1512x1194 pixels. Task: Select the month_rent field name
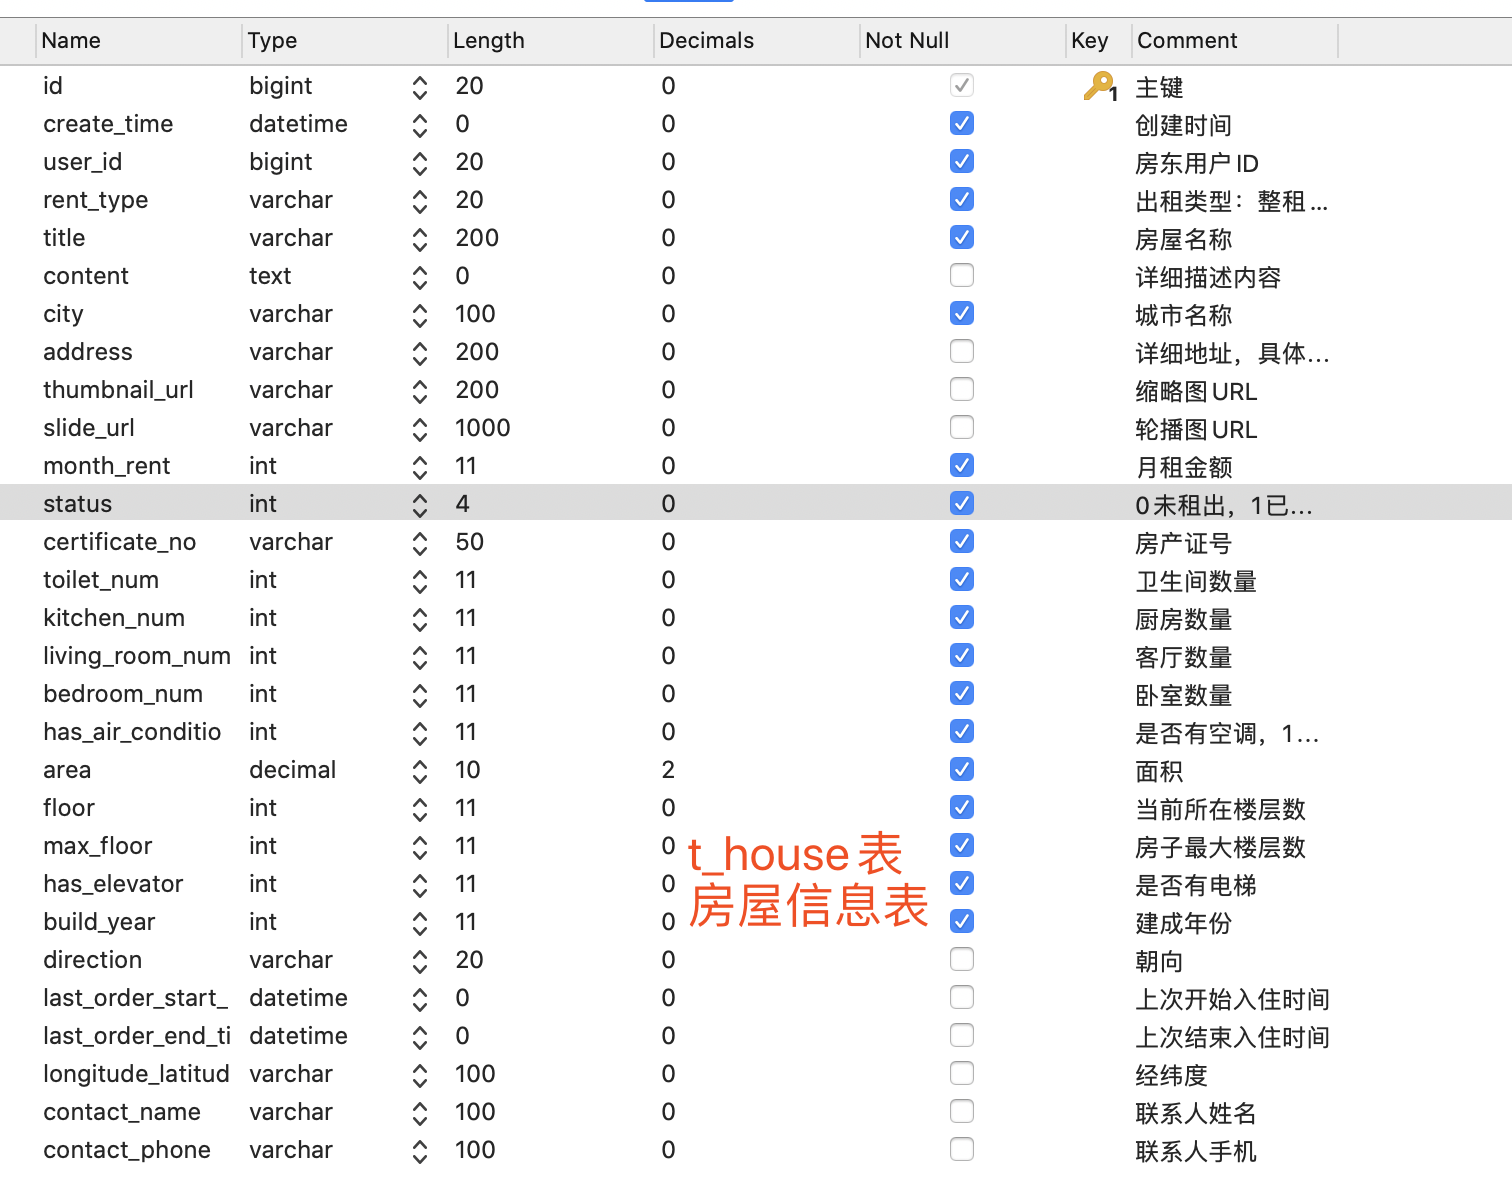(107, 466)
